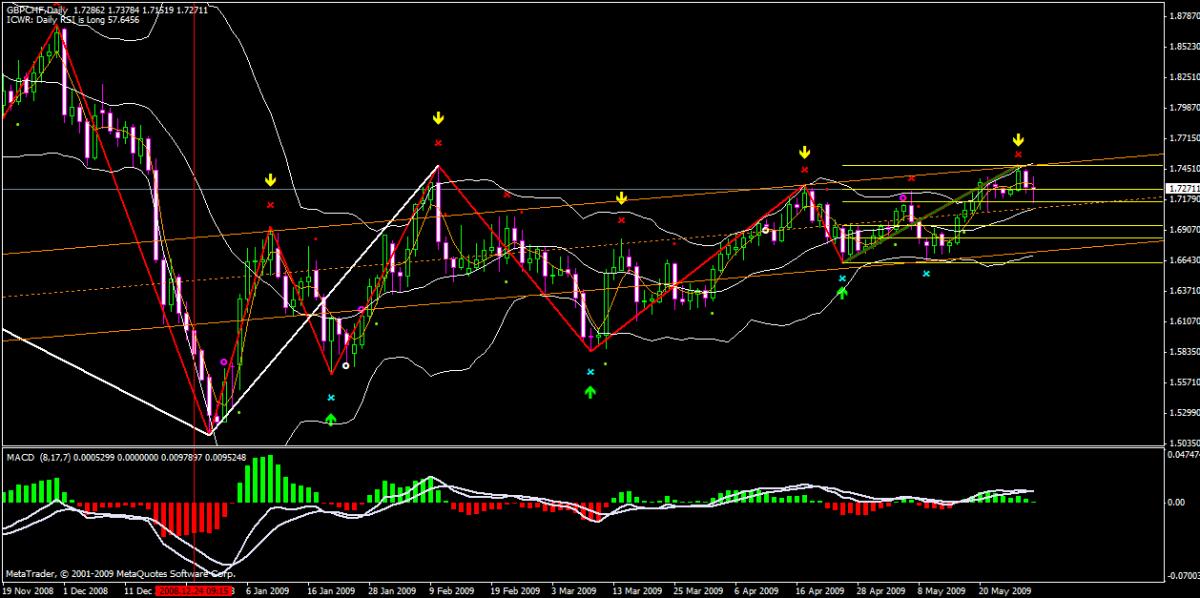Select the green up arrow below the late April 2009 low
Screen dimensions: 1200x598
(x=842, y=292)
